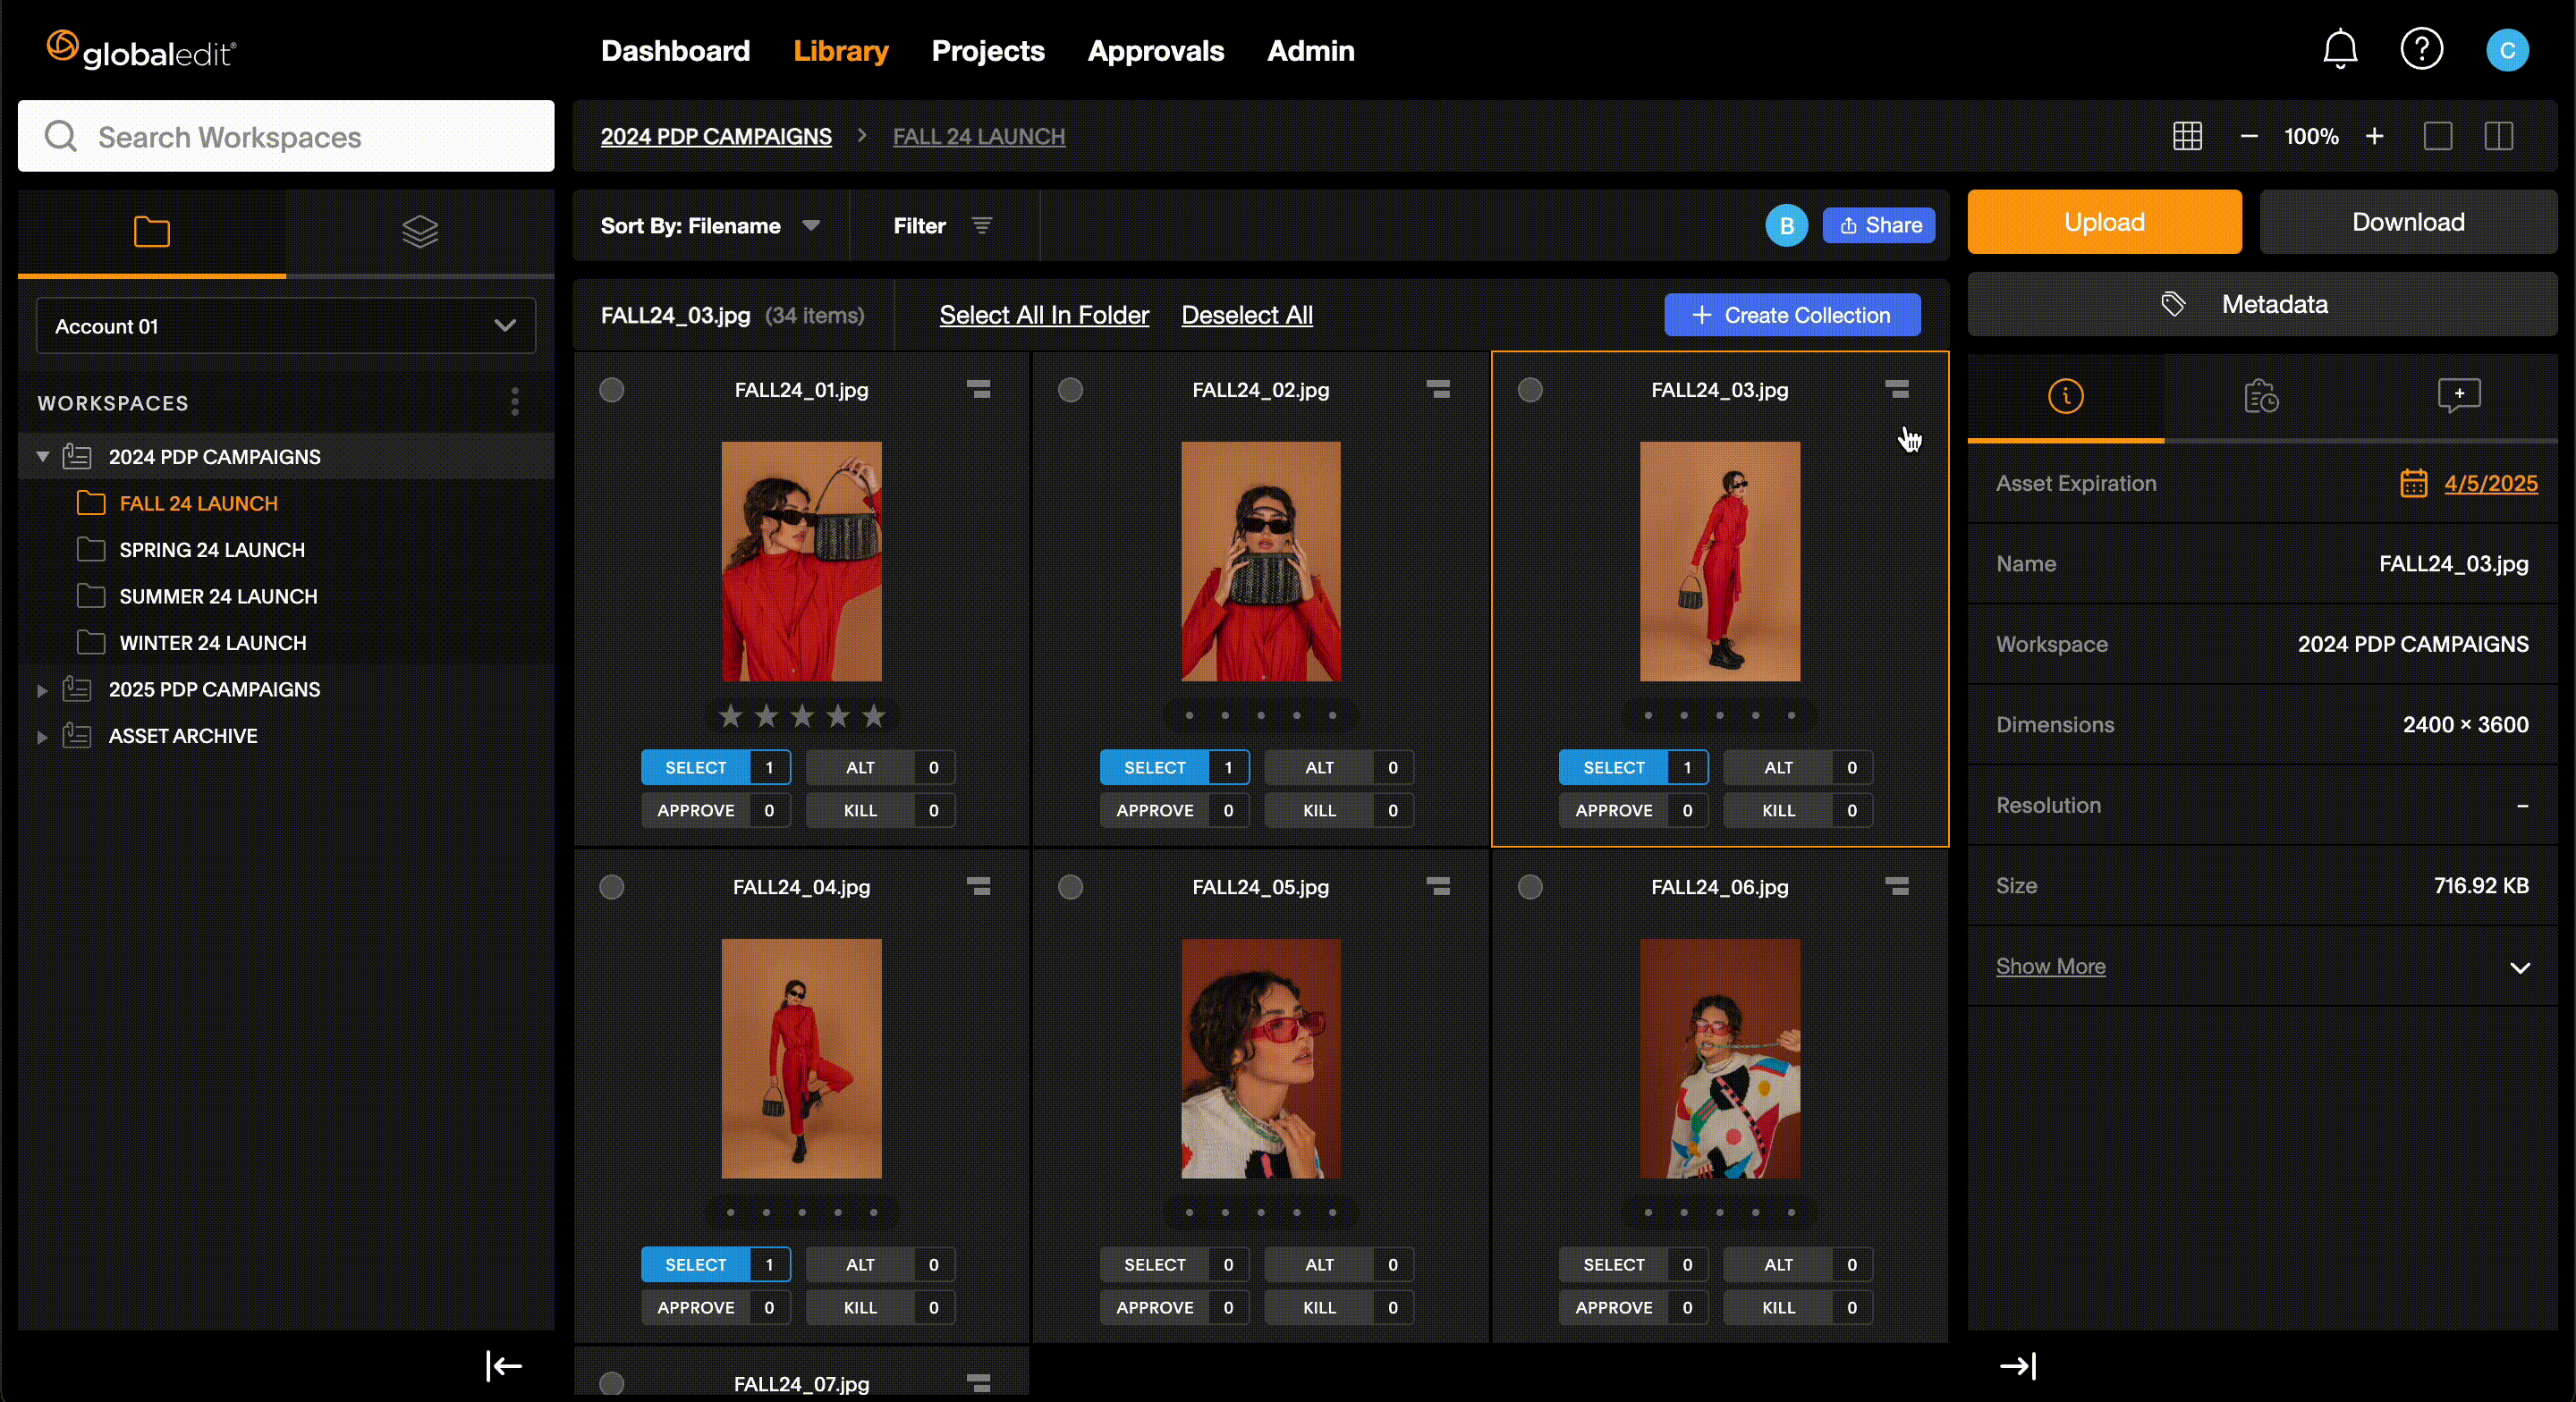Open the Sort By Filename dropdown
Image resolution: width=2576 pixels, height=1402 pixels.
point(710,226)
